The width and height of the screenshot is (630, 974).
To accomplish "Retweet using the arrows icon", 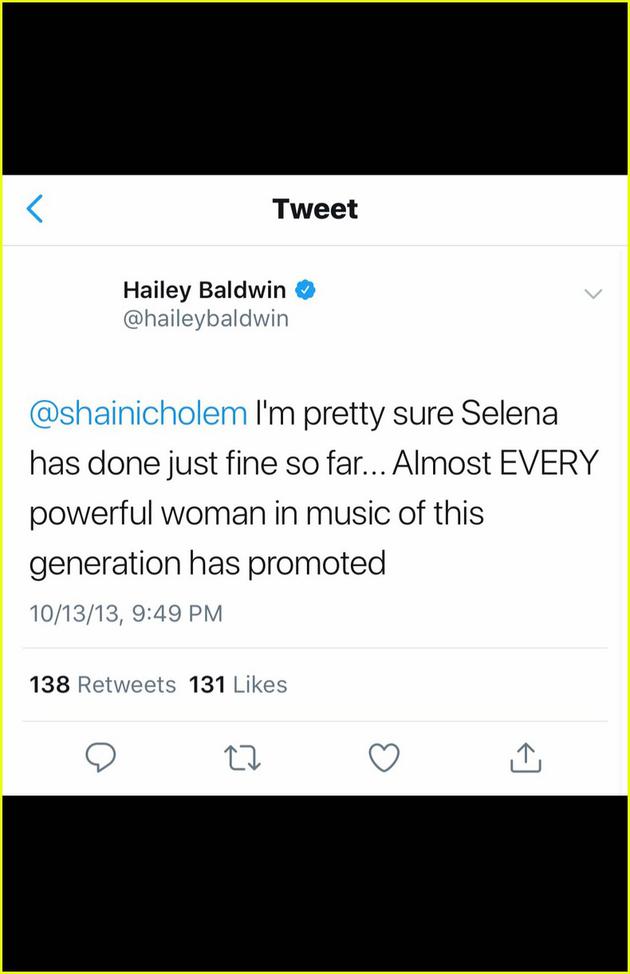I will [241, 759].
